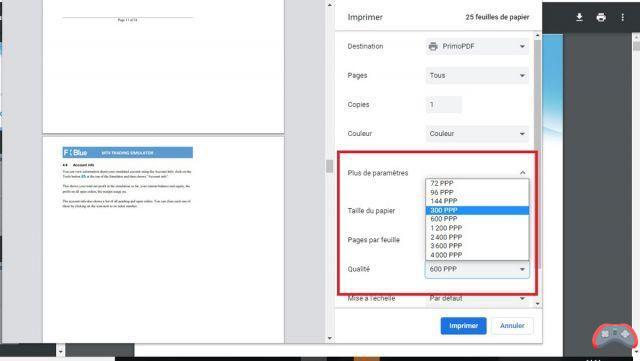Select 600 PPP in the dropdown list
Screen dimensions: 640x361
477,219
